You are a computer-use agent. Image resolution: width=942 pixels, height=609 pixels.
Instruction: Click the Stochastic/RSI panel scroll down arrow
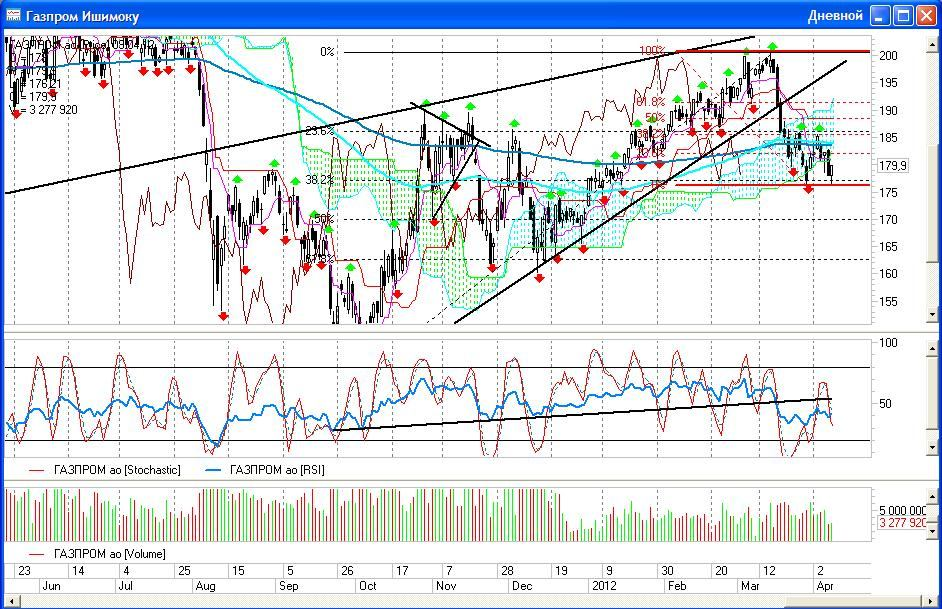pos(932,447)
